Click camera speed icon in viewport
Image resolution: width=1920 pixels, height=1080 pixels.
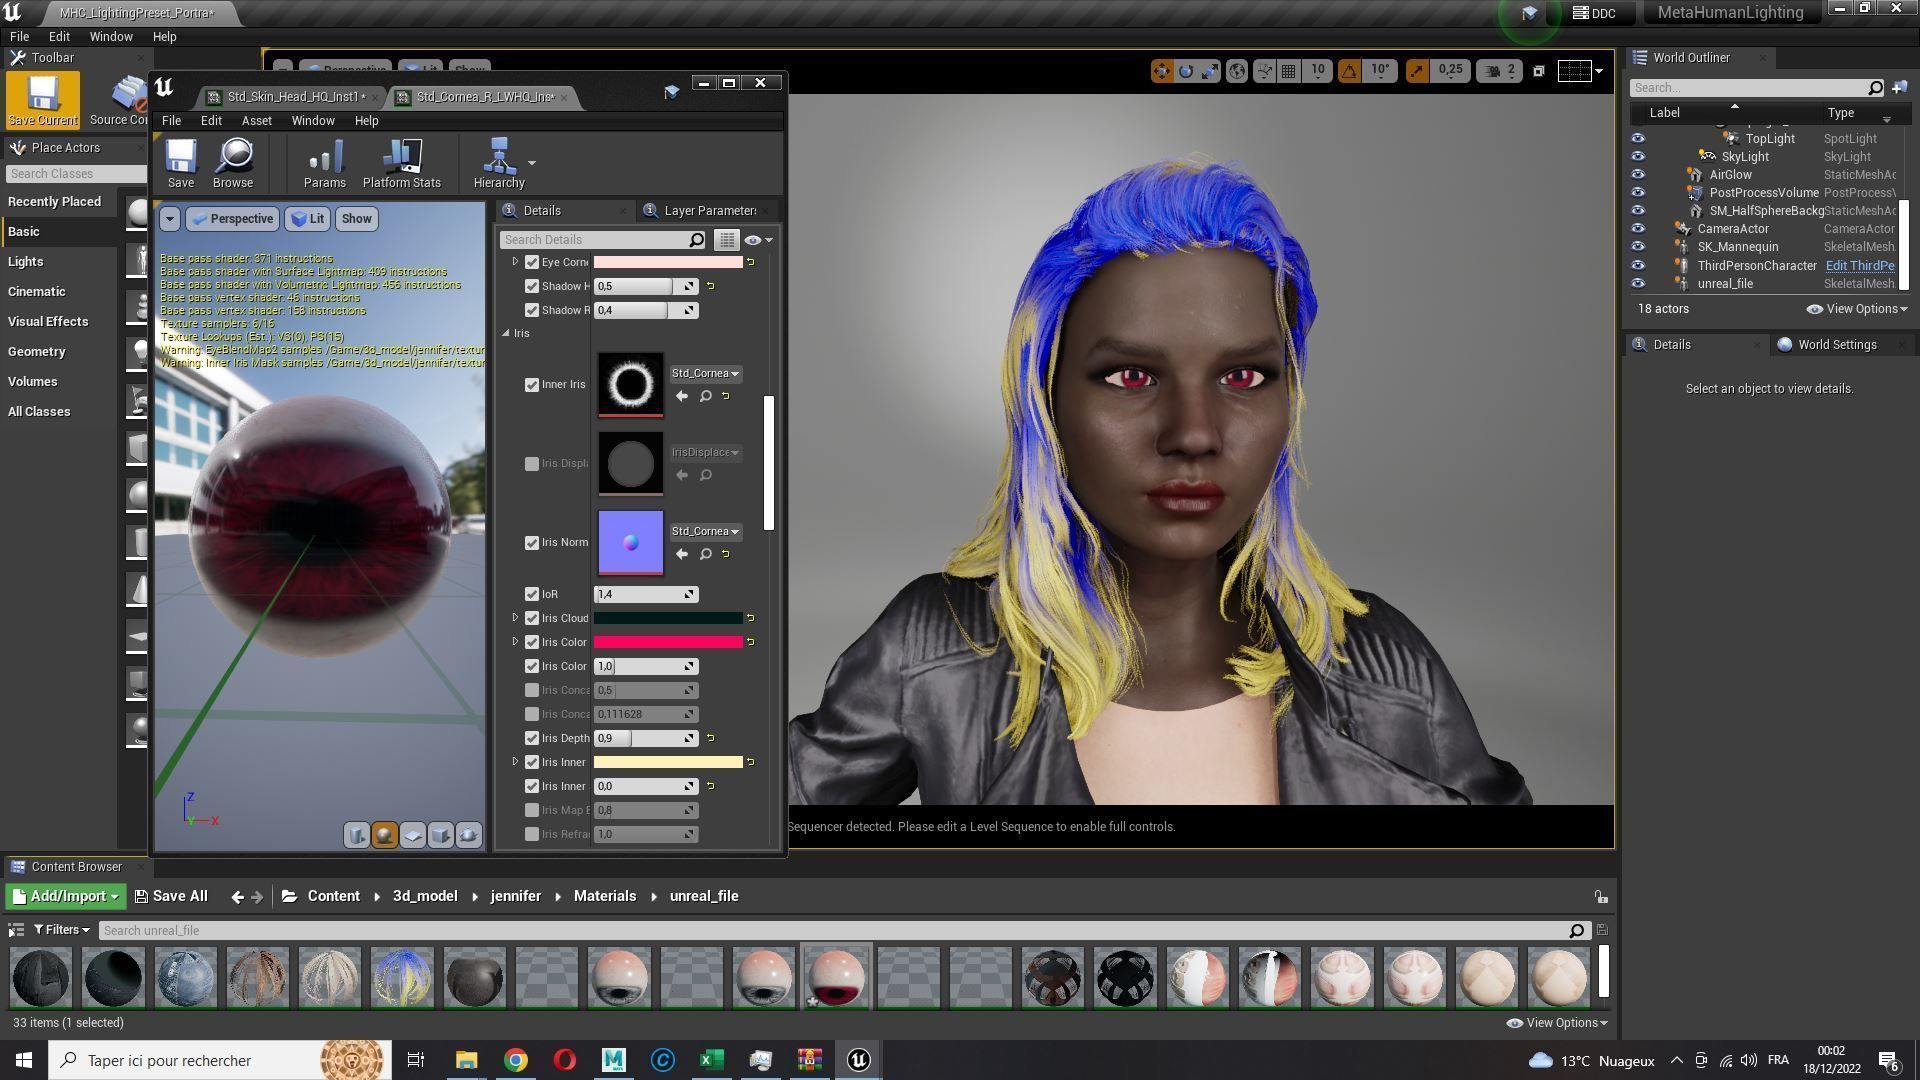tap(1494, 71)
